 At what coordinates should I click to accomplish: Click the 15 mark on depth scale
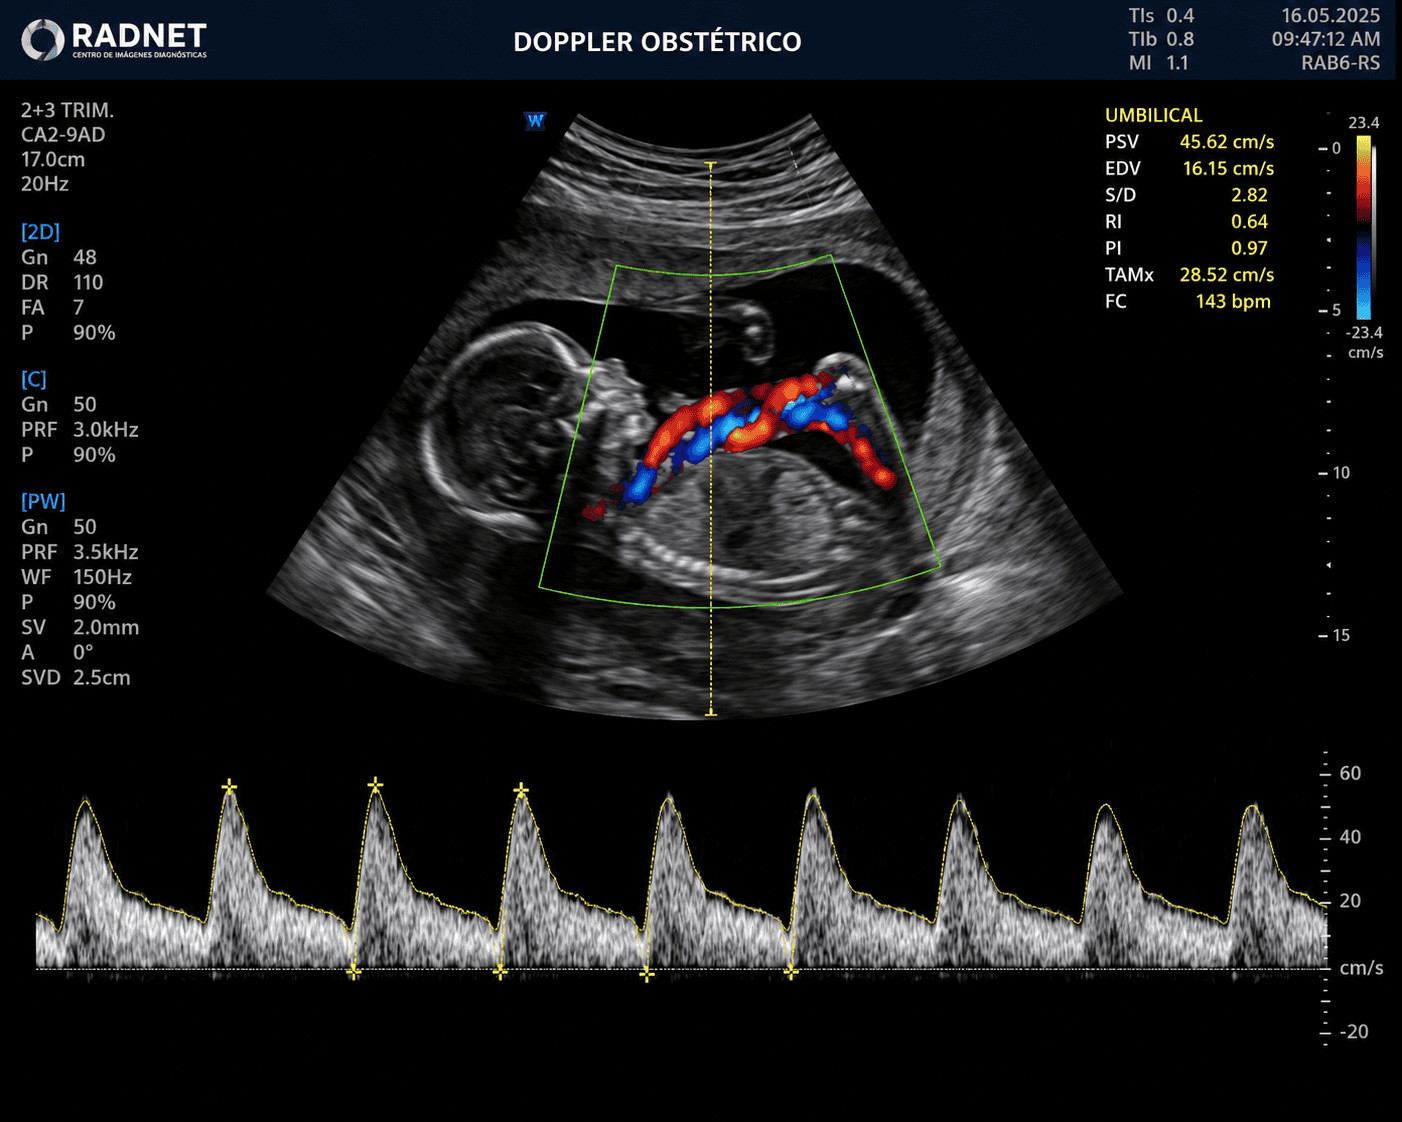(1341, 635)
